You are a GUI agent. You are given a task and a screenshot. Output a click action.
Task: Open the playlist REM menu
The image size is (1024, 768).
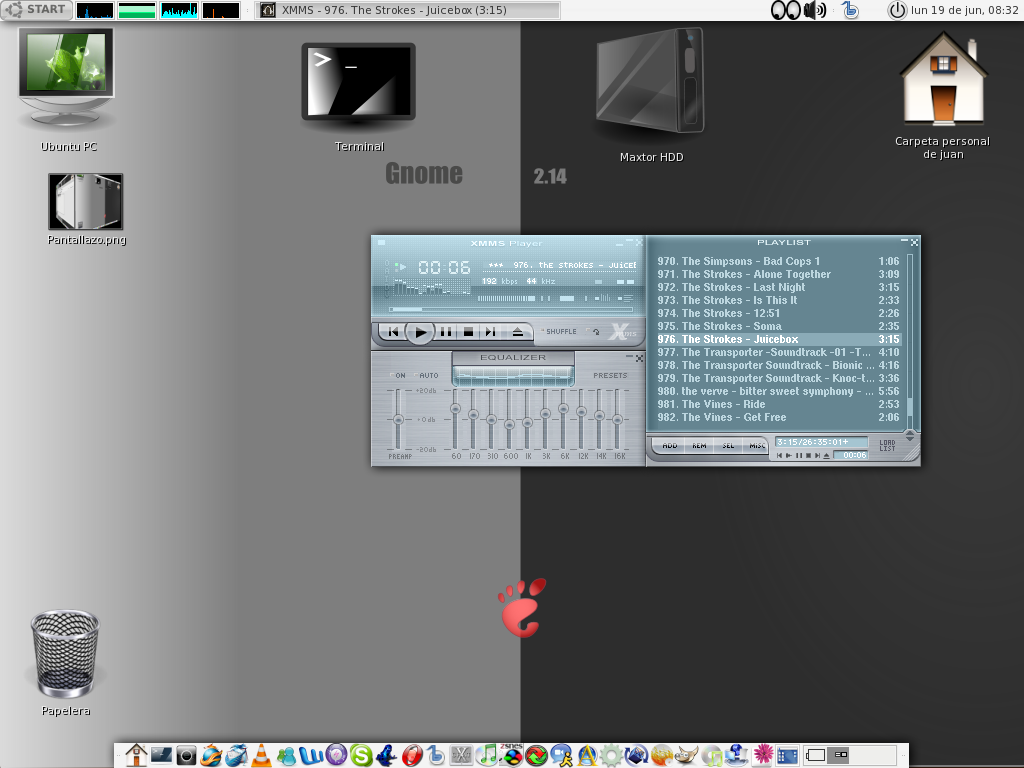point(699,446)
